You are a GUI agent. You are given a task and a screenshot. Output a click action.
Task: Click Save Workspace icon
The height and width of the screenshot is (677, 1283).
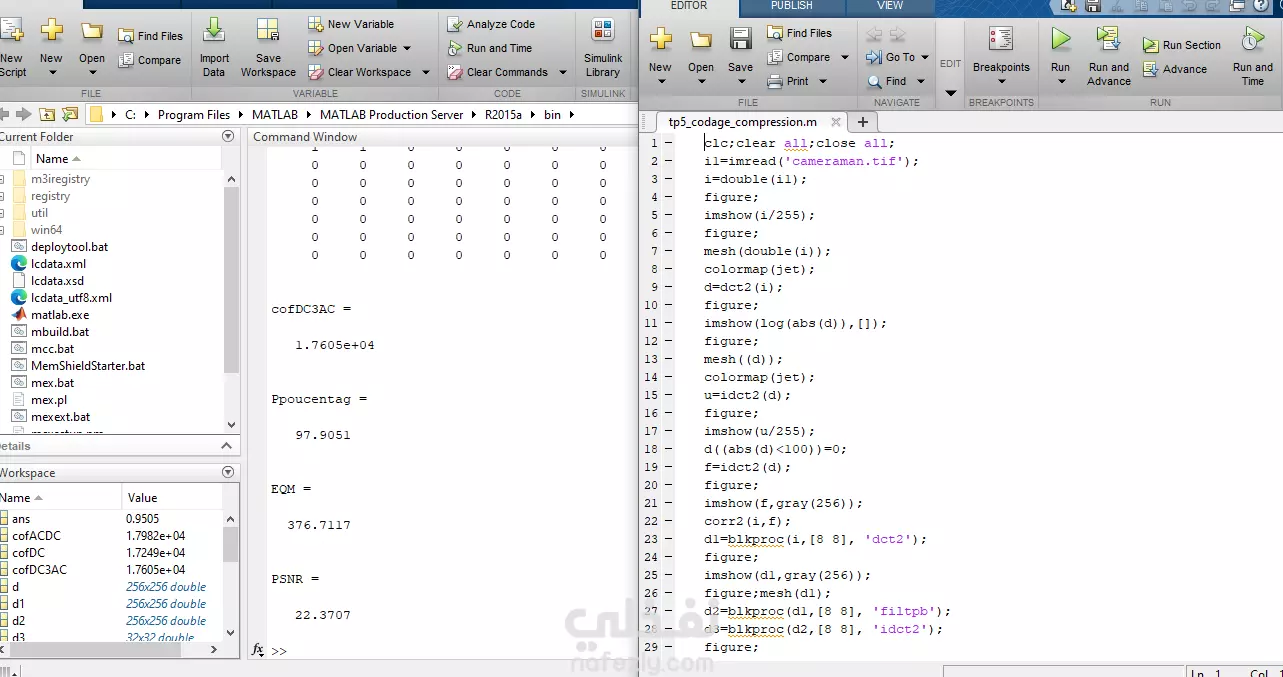tap(267, 30)
